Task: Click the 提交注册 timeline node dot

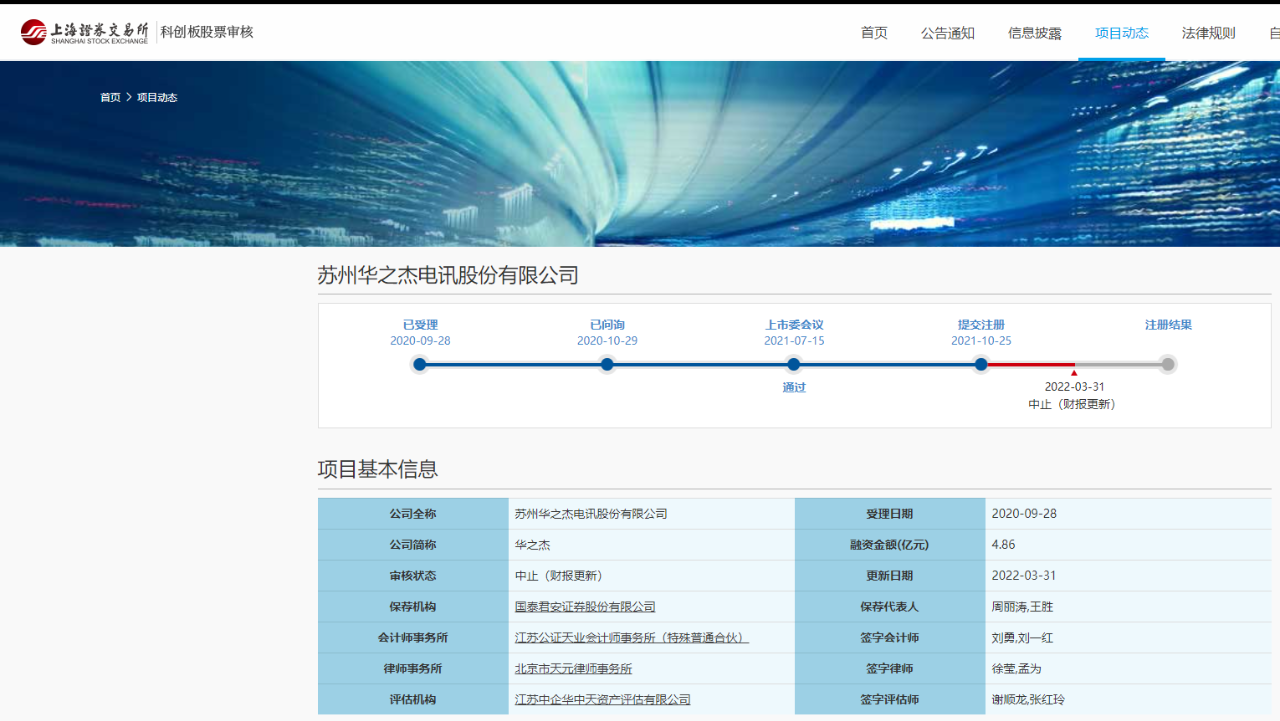Action: tap(981, 364)
